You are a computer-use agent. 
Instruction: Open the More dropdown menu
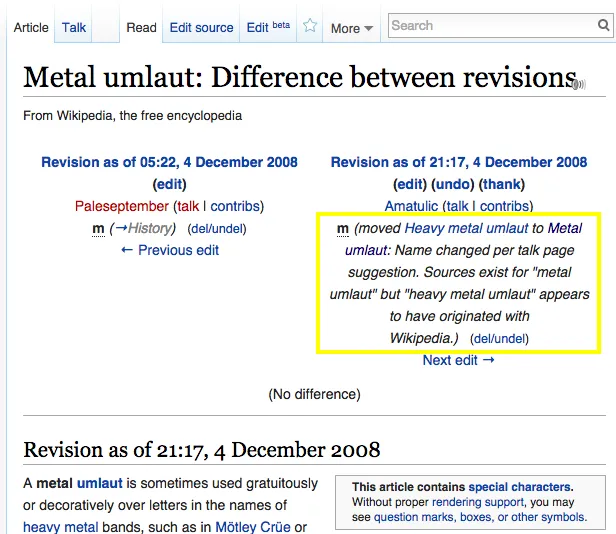pyautogui.click(x=351, y=28)
